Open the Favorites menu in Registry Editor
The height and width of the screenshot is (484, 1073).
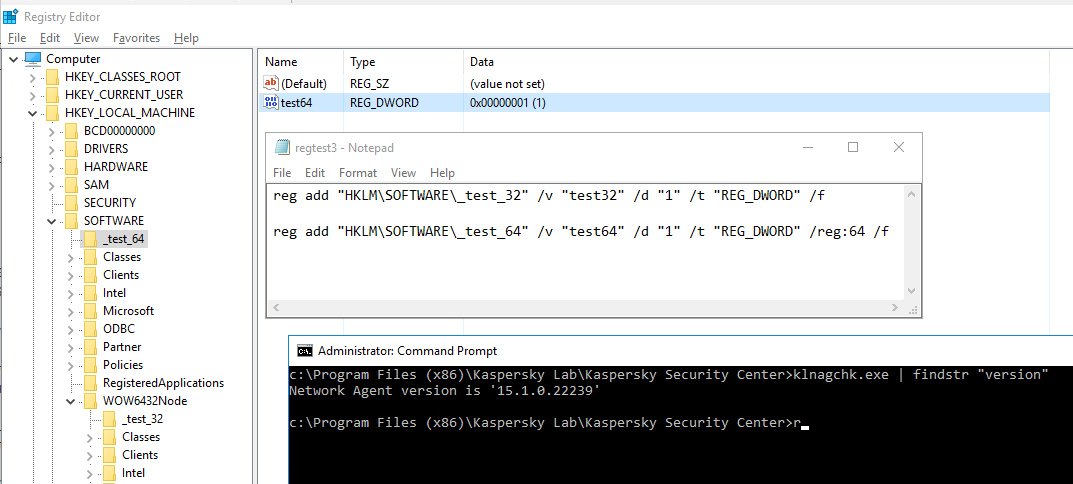[136, 38]
